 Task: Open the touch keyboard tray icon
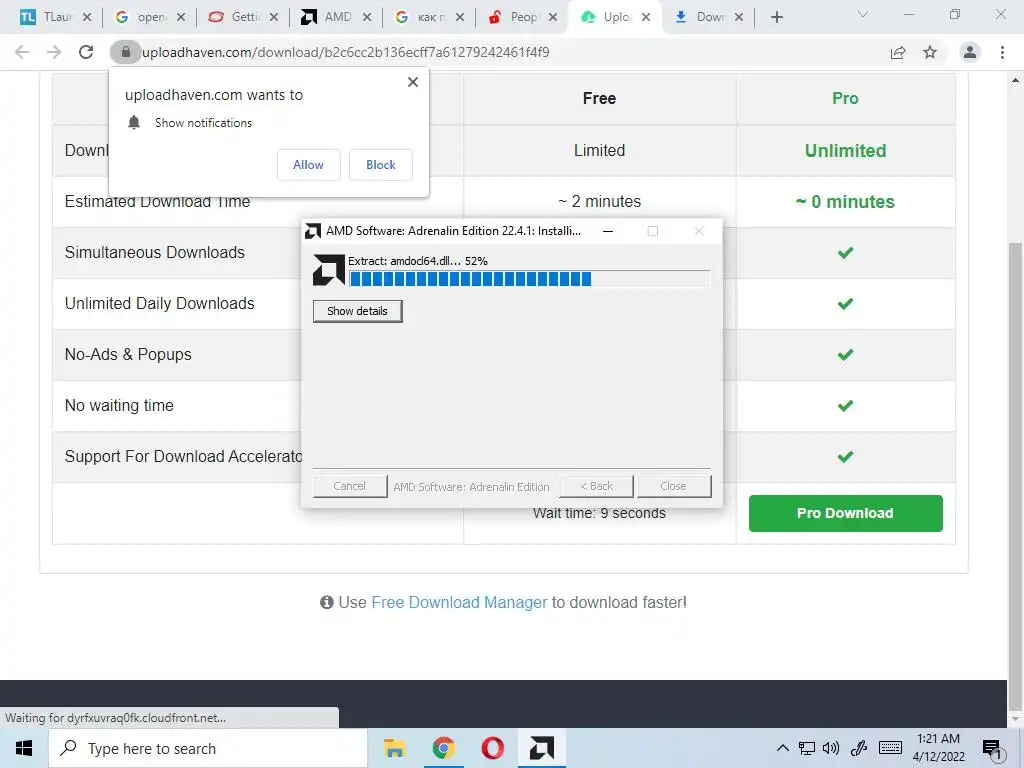890,748
